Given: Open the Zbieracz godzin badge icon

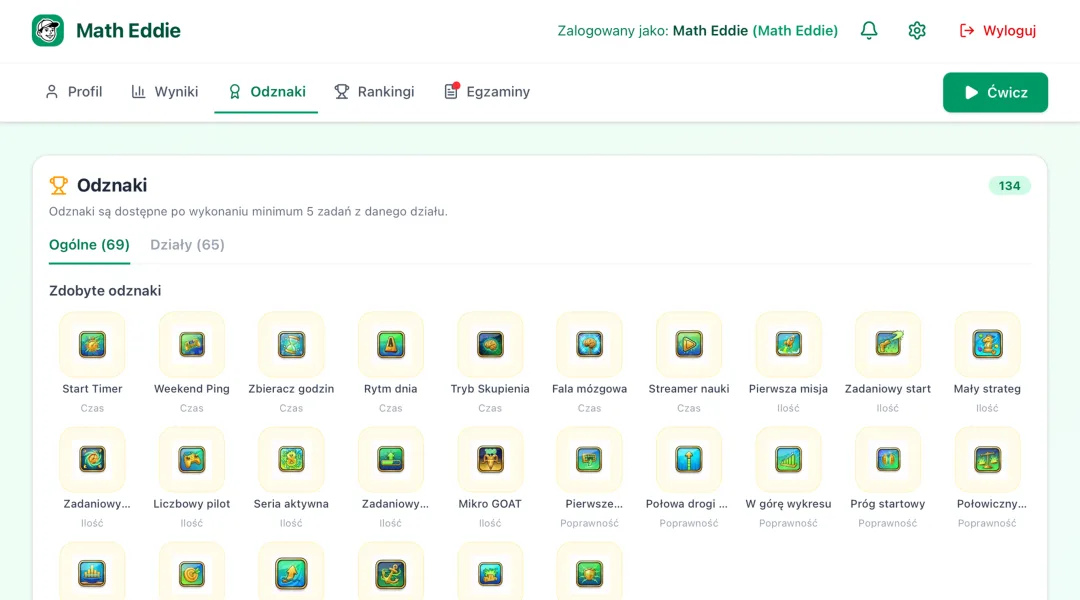Looking at the screenshot, I should pyautogui.click(x=291, y=344).
